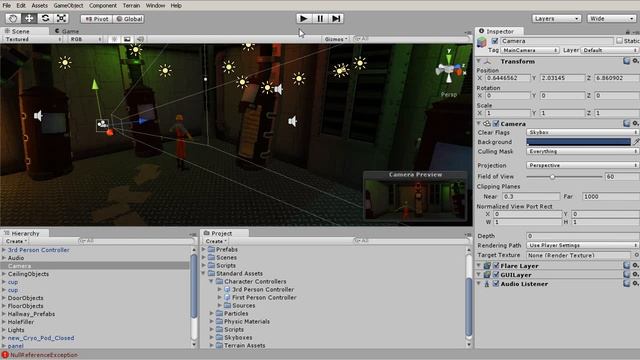Open the Culling Mask dropdown
This screenshot has height=360, width=640.
point(582,151)
